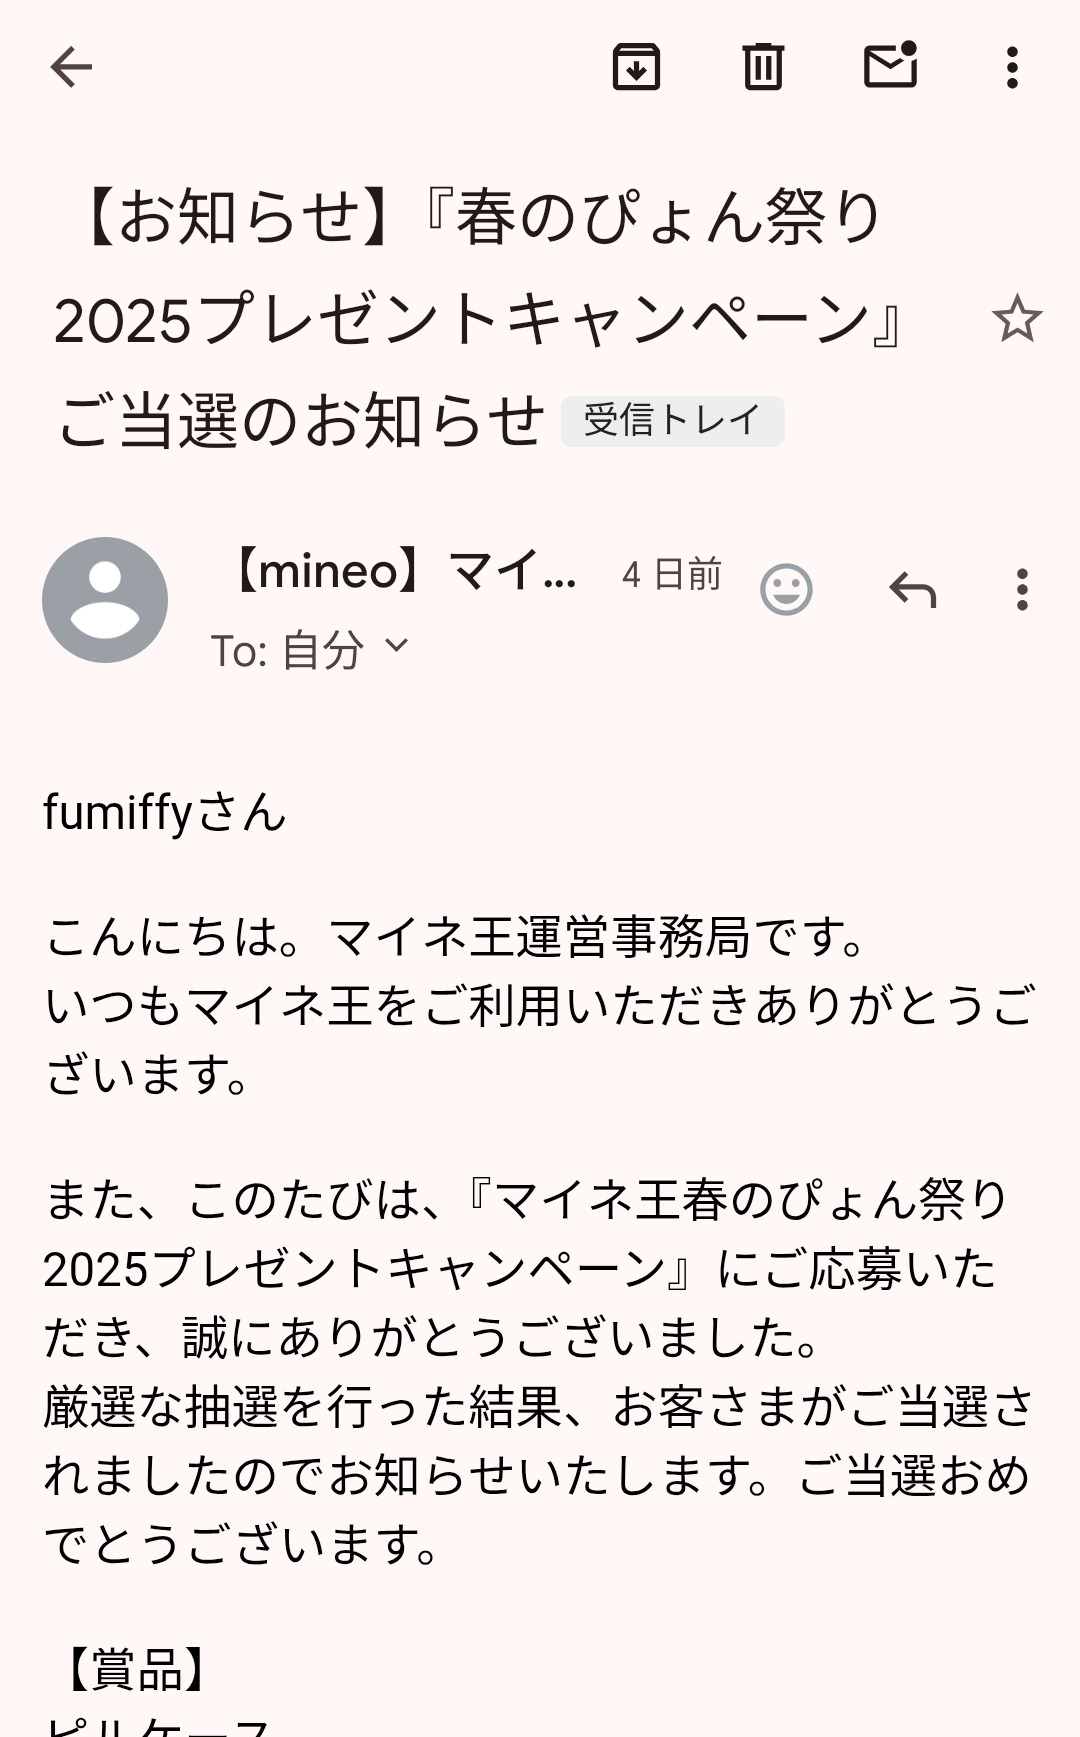Screen dimensions: 1080x1737
Task: Star this mineo campaign email
Action: [1016, 320]
